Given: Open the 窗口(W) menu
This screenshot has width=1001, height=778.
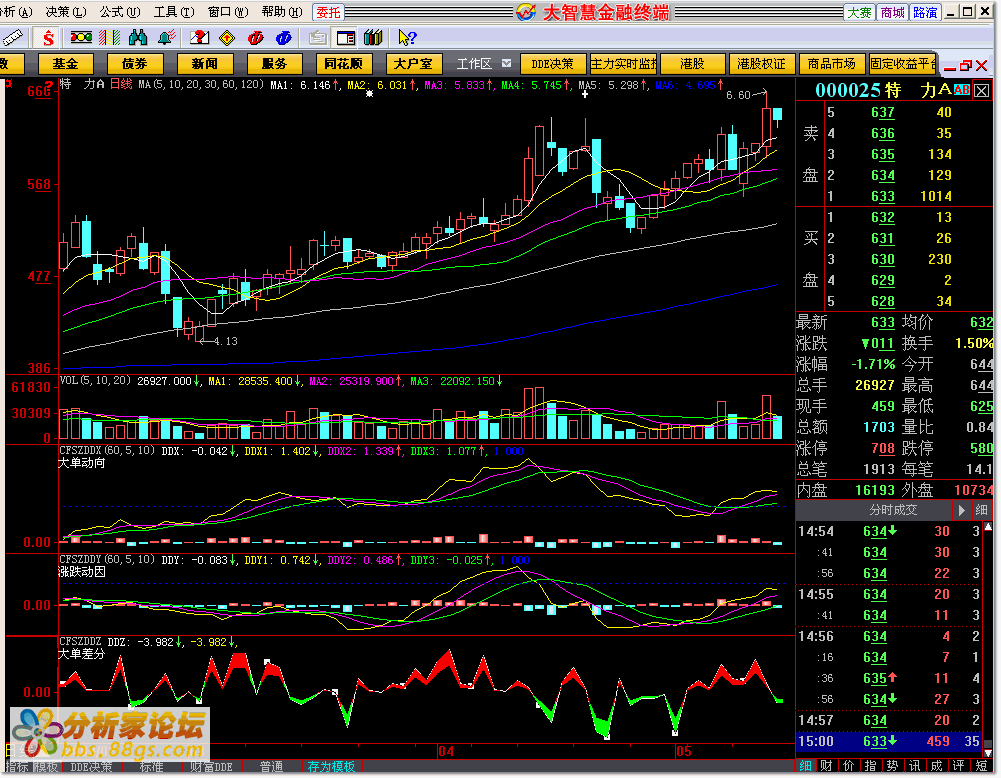Looking at the screenshot, I should coord(229,11).
